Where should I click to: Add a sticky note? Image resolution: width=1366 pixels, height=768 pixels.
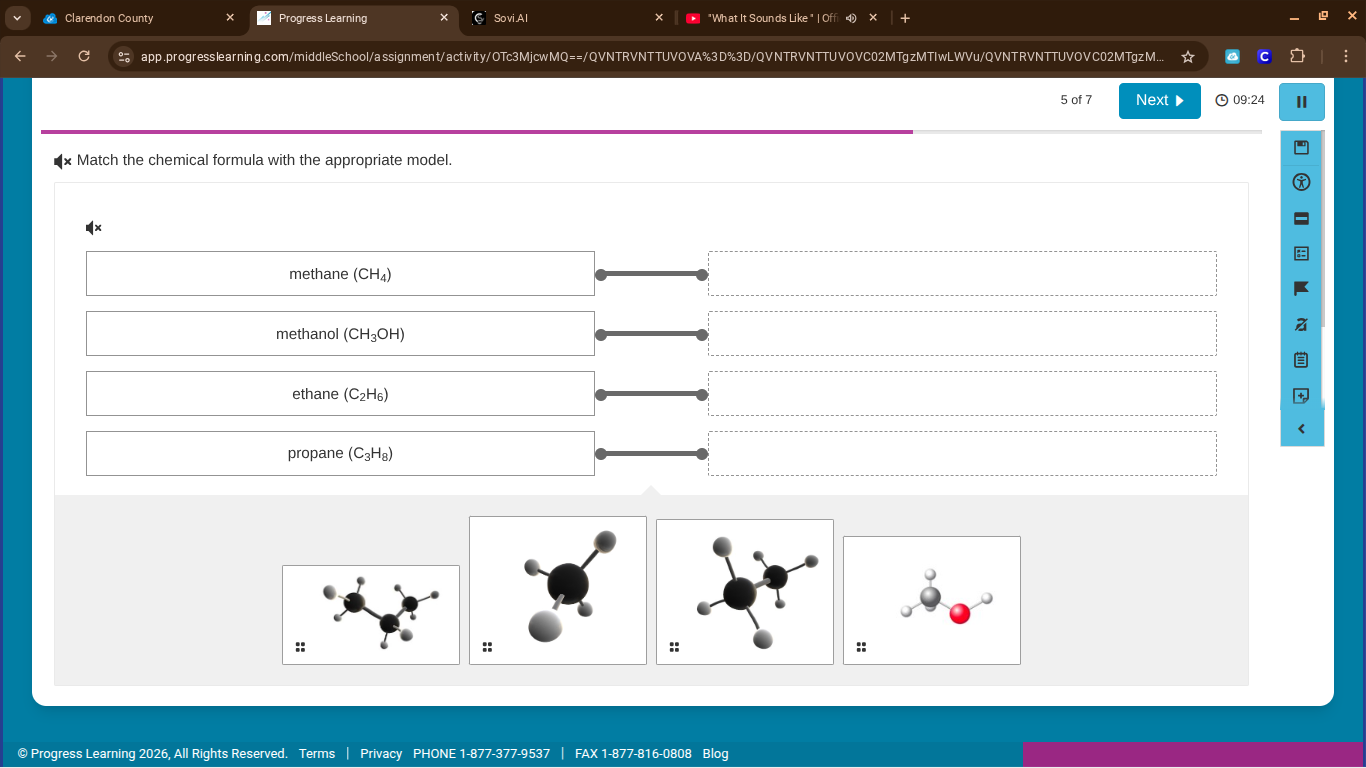[1301, 395]
